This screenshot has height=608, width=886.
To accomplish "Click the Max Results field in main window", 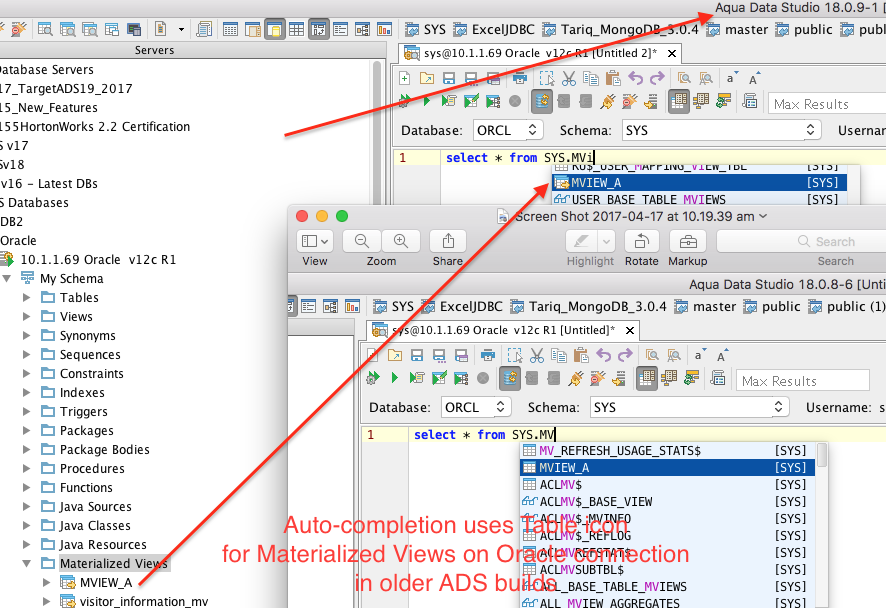I will point(827,104).
